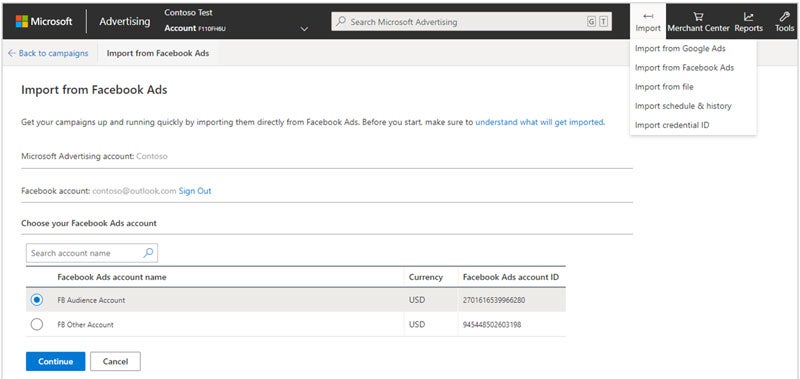Image resolution: width=800 pixels, height=379 pixels.
Task: Open the Tools wrench icon
Action: [784, 16]
